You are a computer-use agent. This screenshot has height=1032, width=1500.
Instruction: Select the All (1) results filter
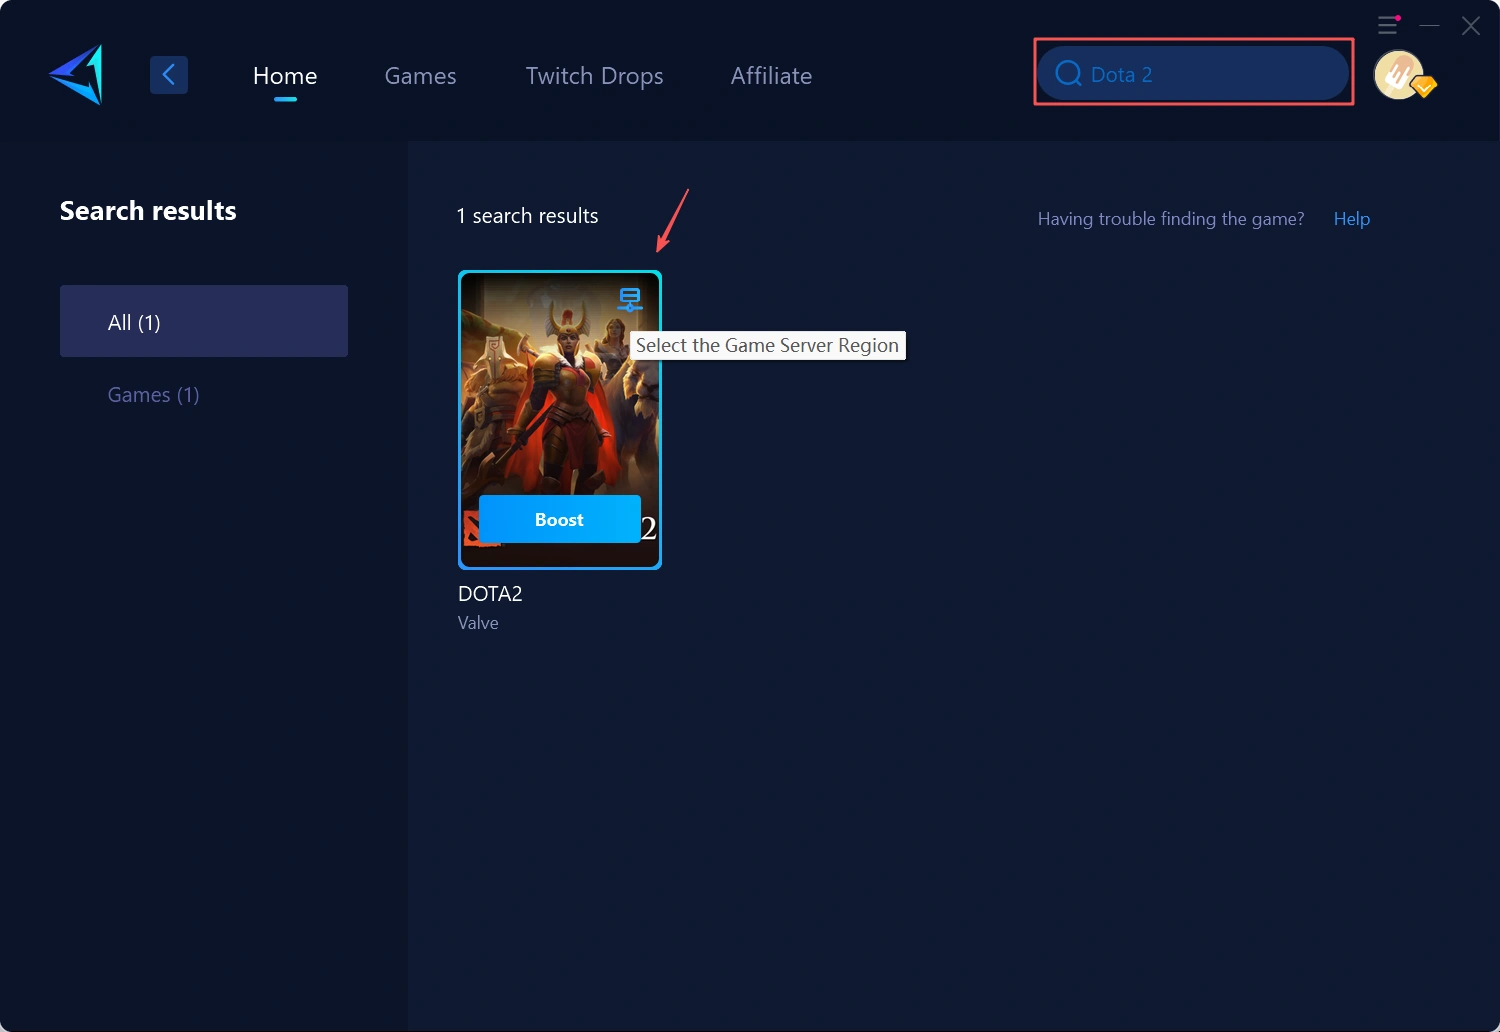click(x=204, y=321)
